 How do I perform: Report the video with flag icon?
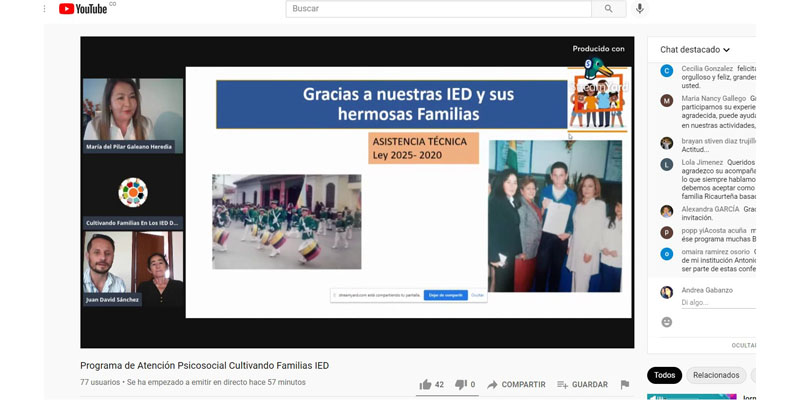pos(624,385)
